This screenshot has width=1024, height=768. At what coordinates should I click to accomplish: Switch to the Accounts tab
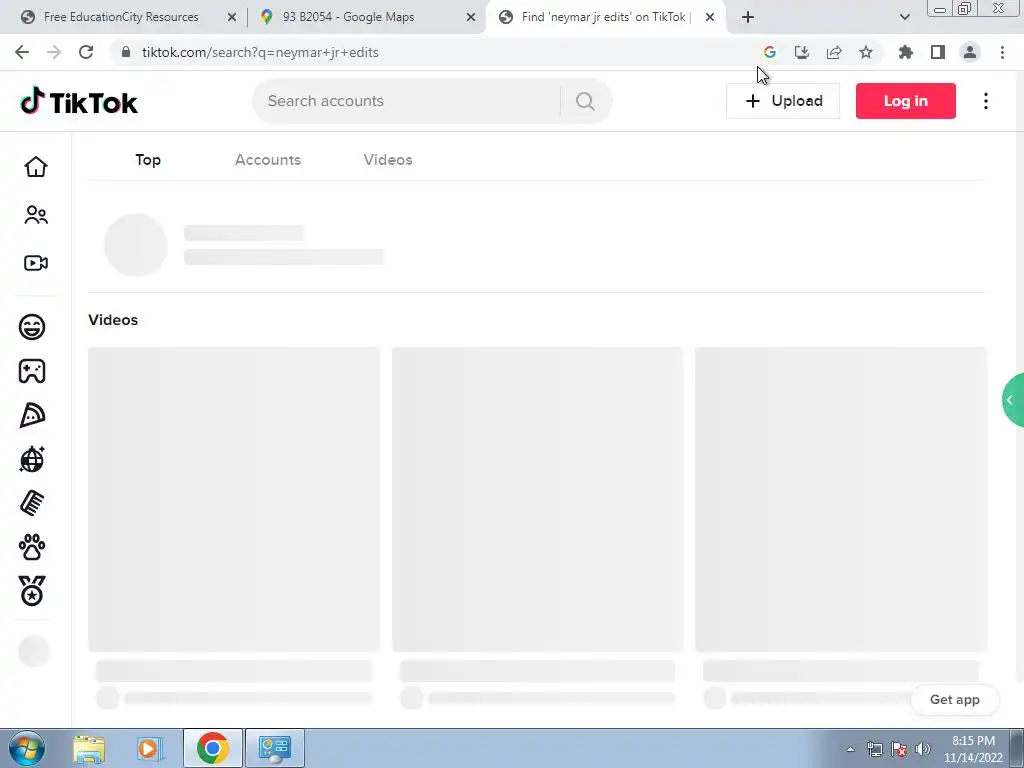click(268, 160)
